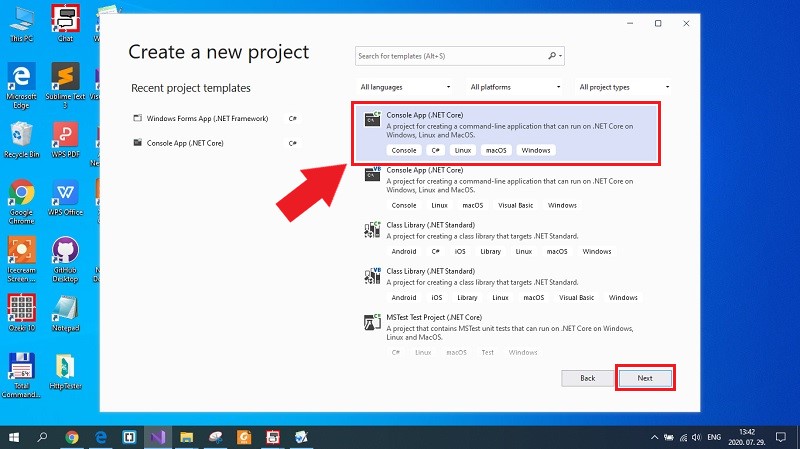Select the C# Class Library (.NET Standard) icon
The width and height of the screenshot is (800, 449).
(x=372, y=230)
